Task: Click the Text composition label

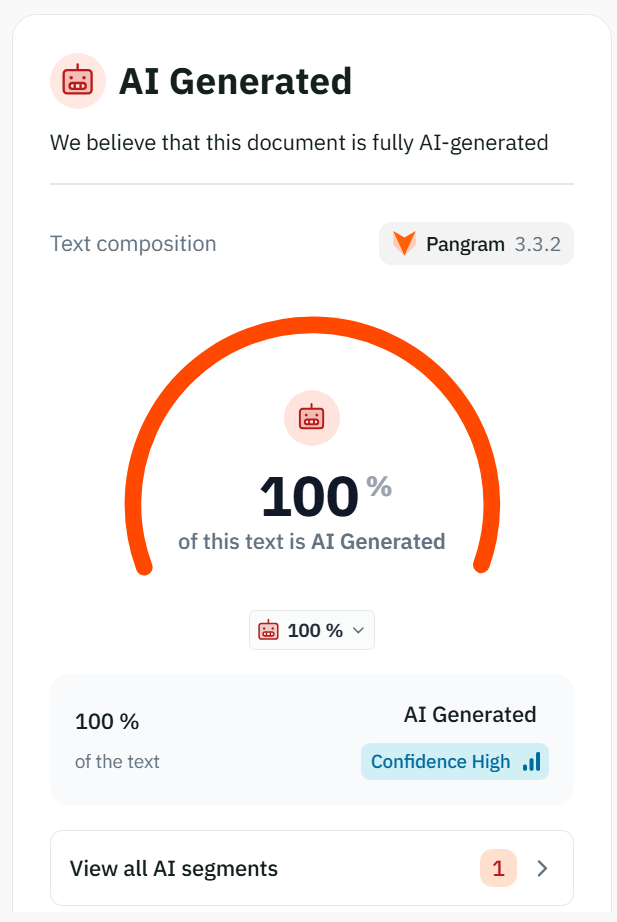Action: [x=134, y=243]
